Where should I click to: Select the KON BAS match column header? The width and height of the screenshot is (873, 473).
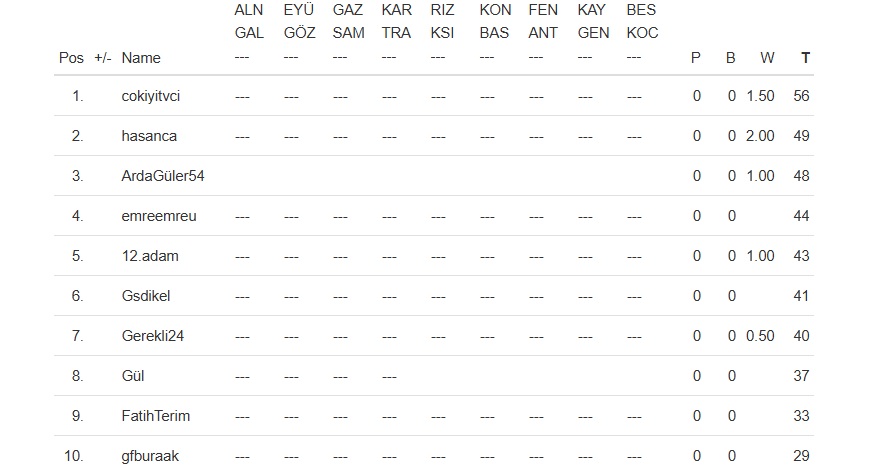495,22
